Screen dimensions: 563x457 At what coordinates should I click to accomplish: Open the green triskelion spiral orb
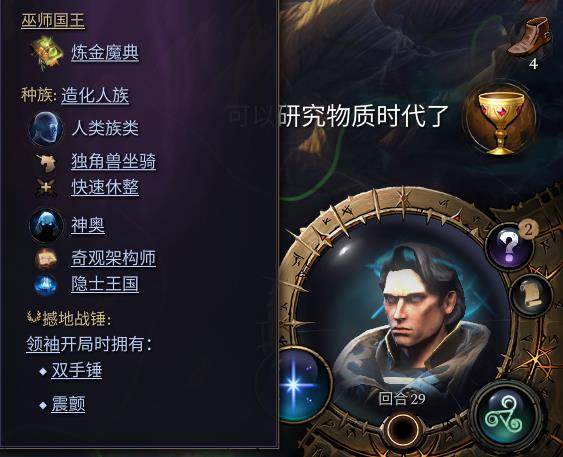coord(507,415)
